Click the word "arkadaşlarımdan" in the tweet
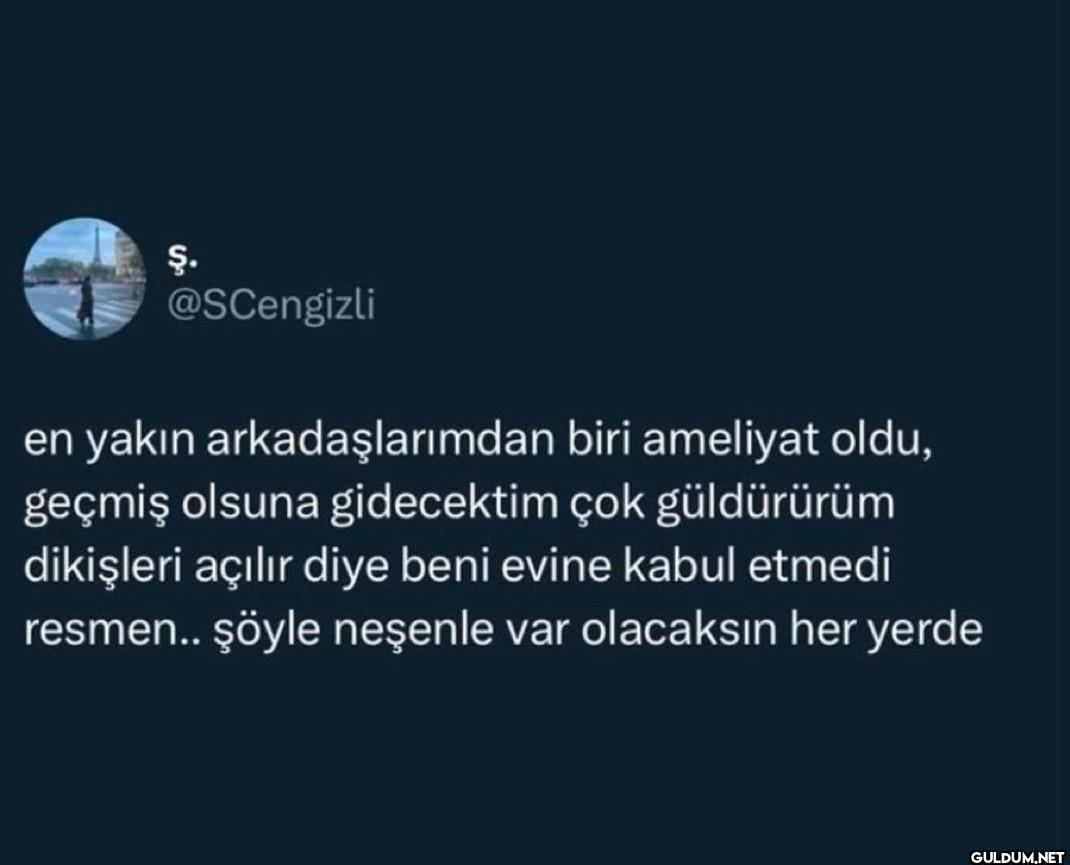 tap(381, 441)
